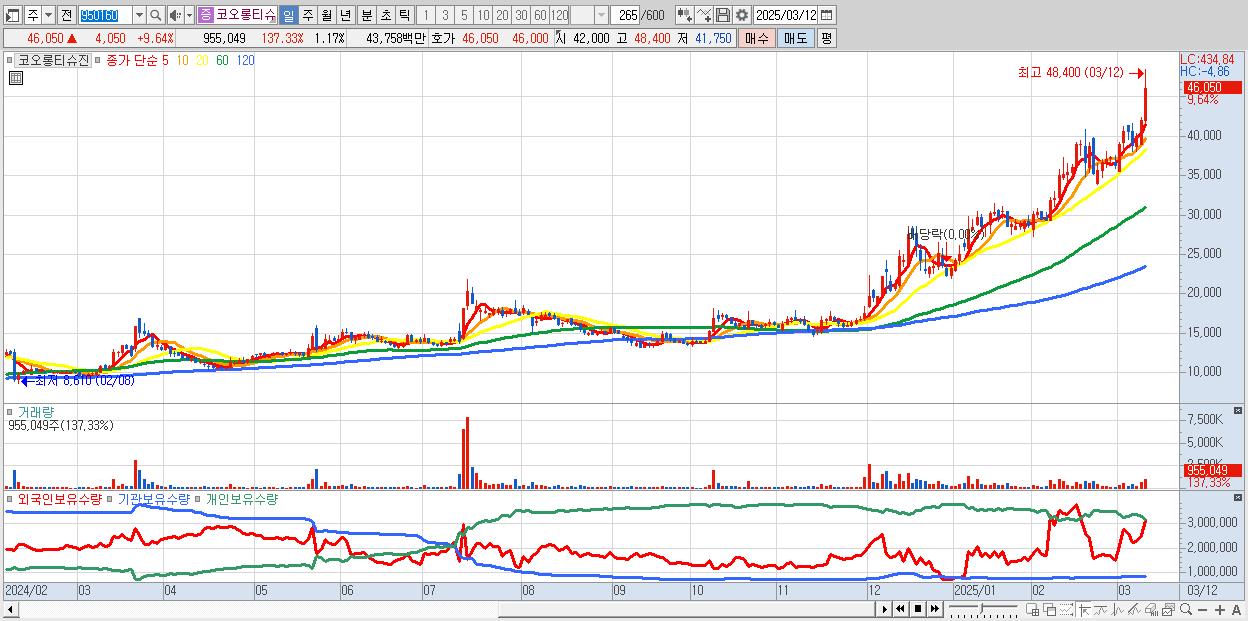Click the play forward playback button
Viewport: 1248px width, 621px height.
tap(885, 609)
